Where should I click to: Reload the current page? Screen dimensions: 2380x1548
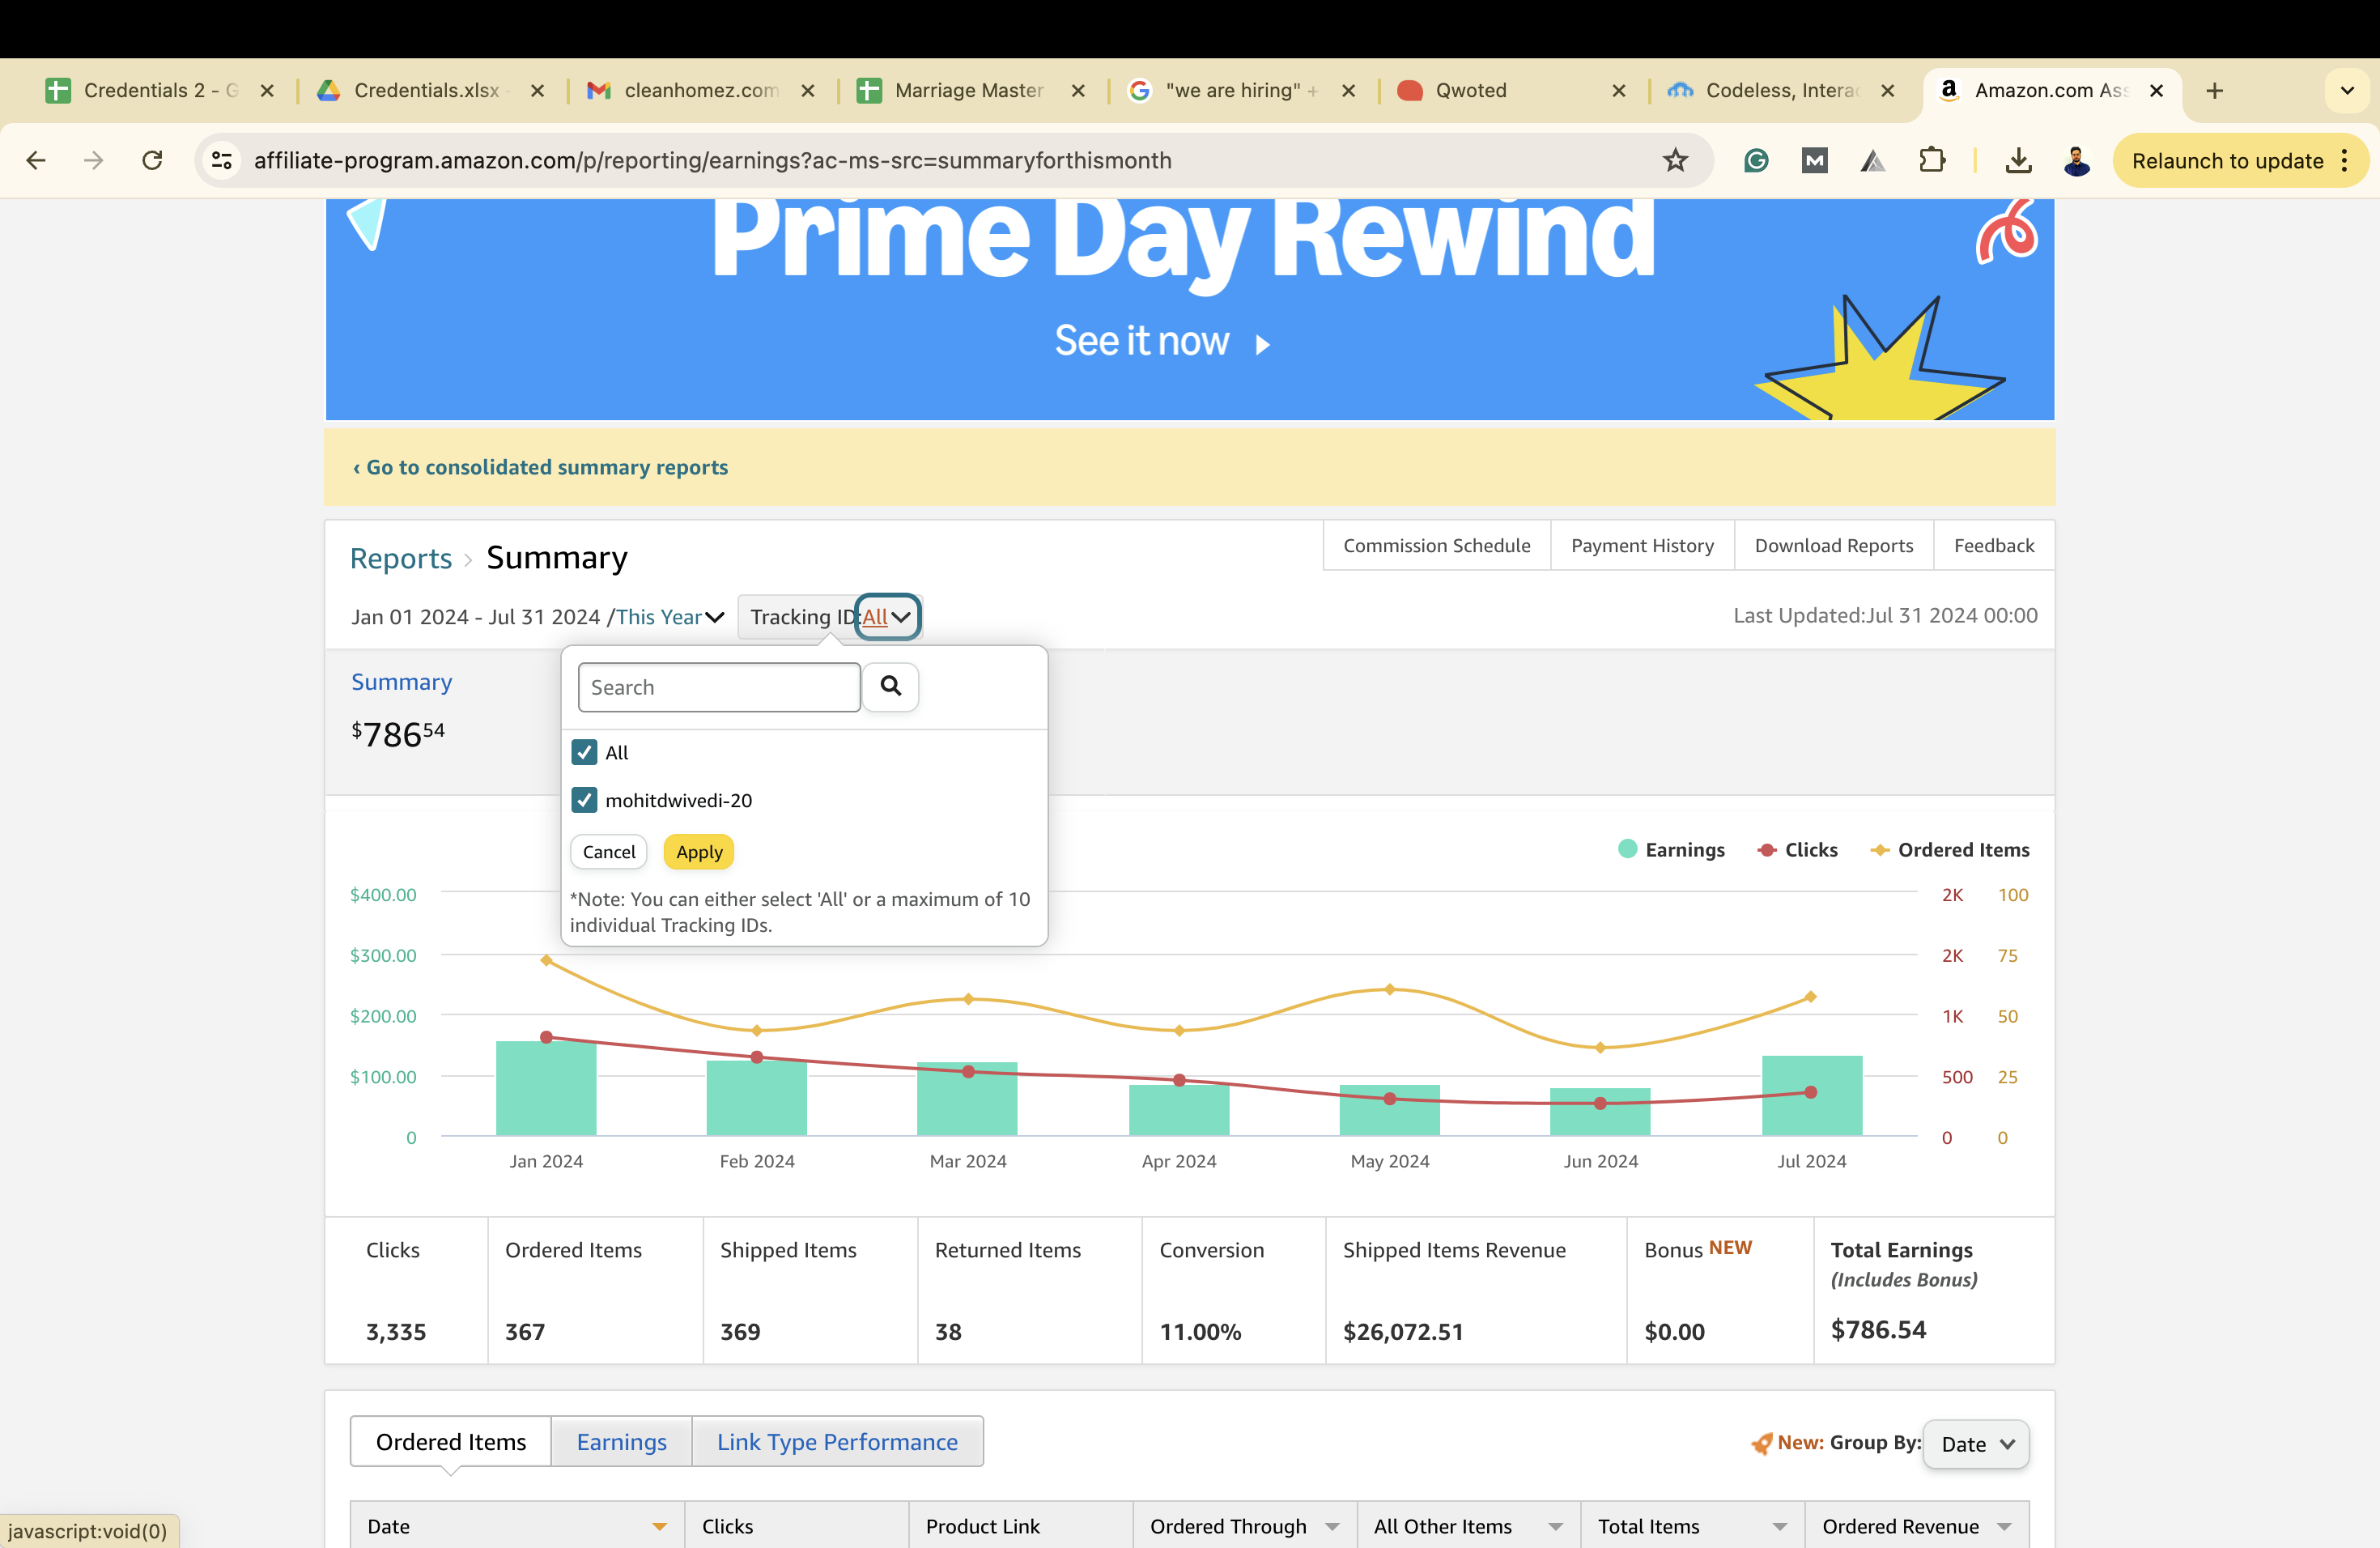point(152,160)
